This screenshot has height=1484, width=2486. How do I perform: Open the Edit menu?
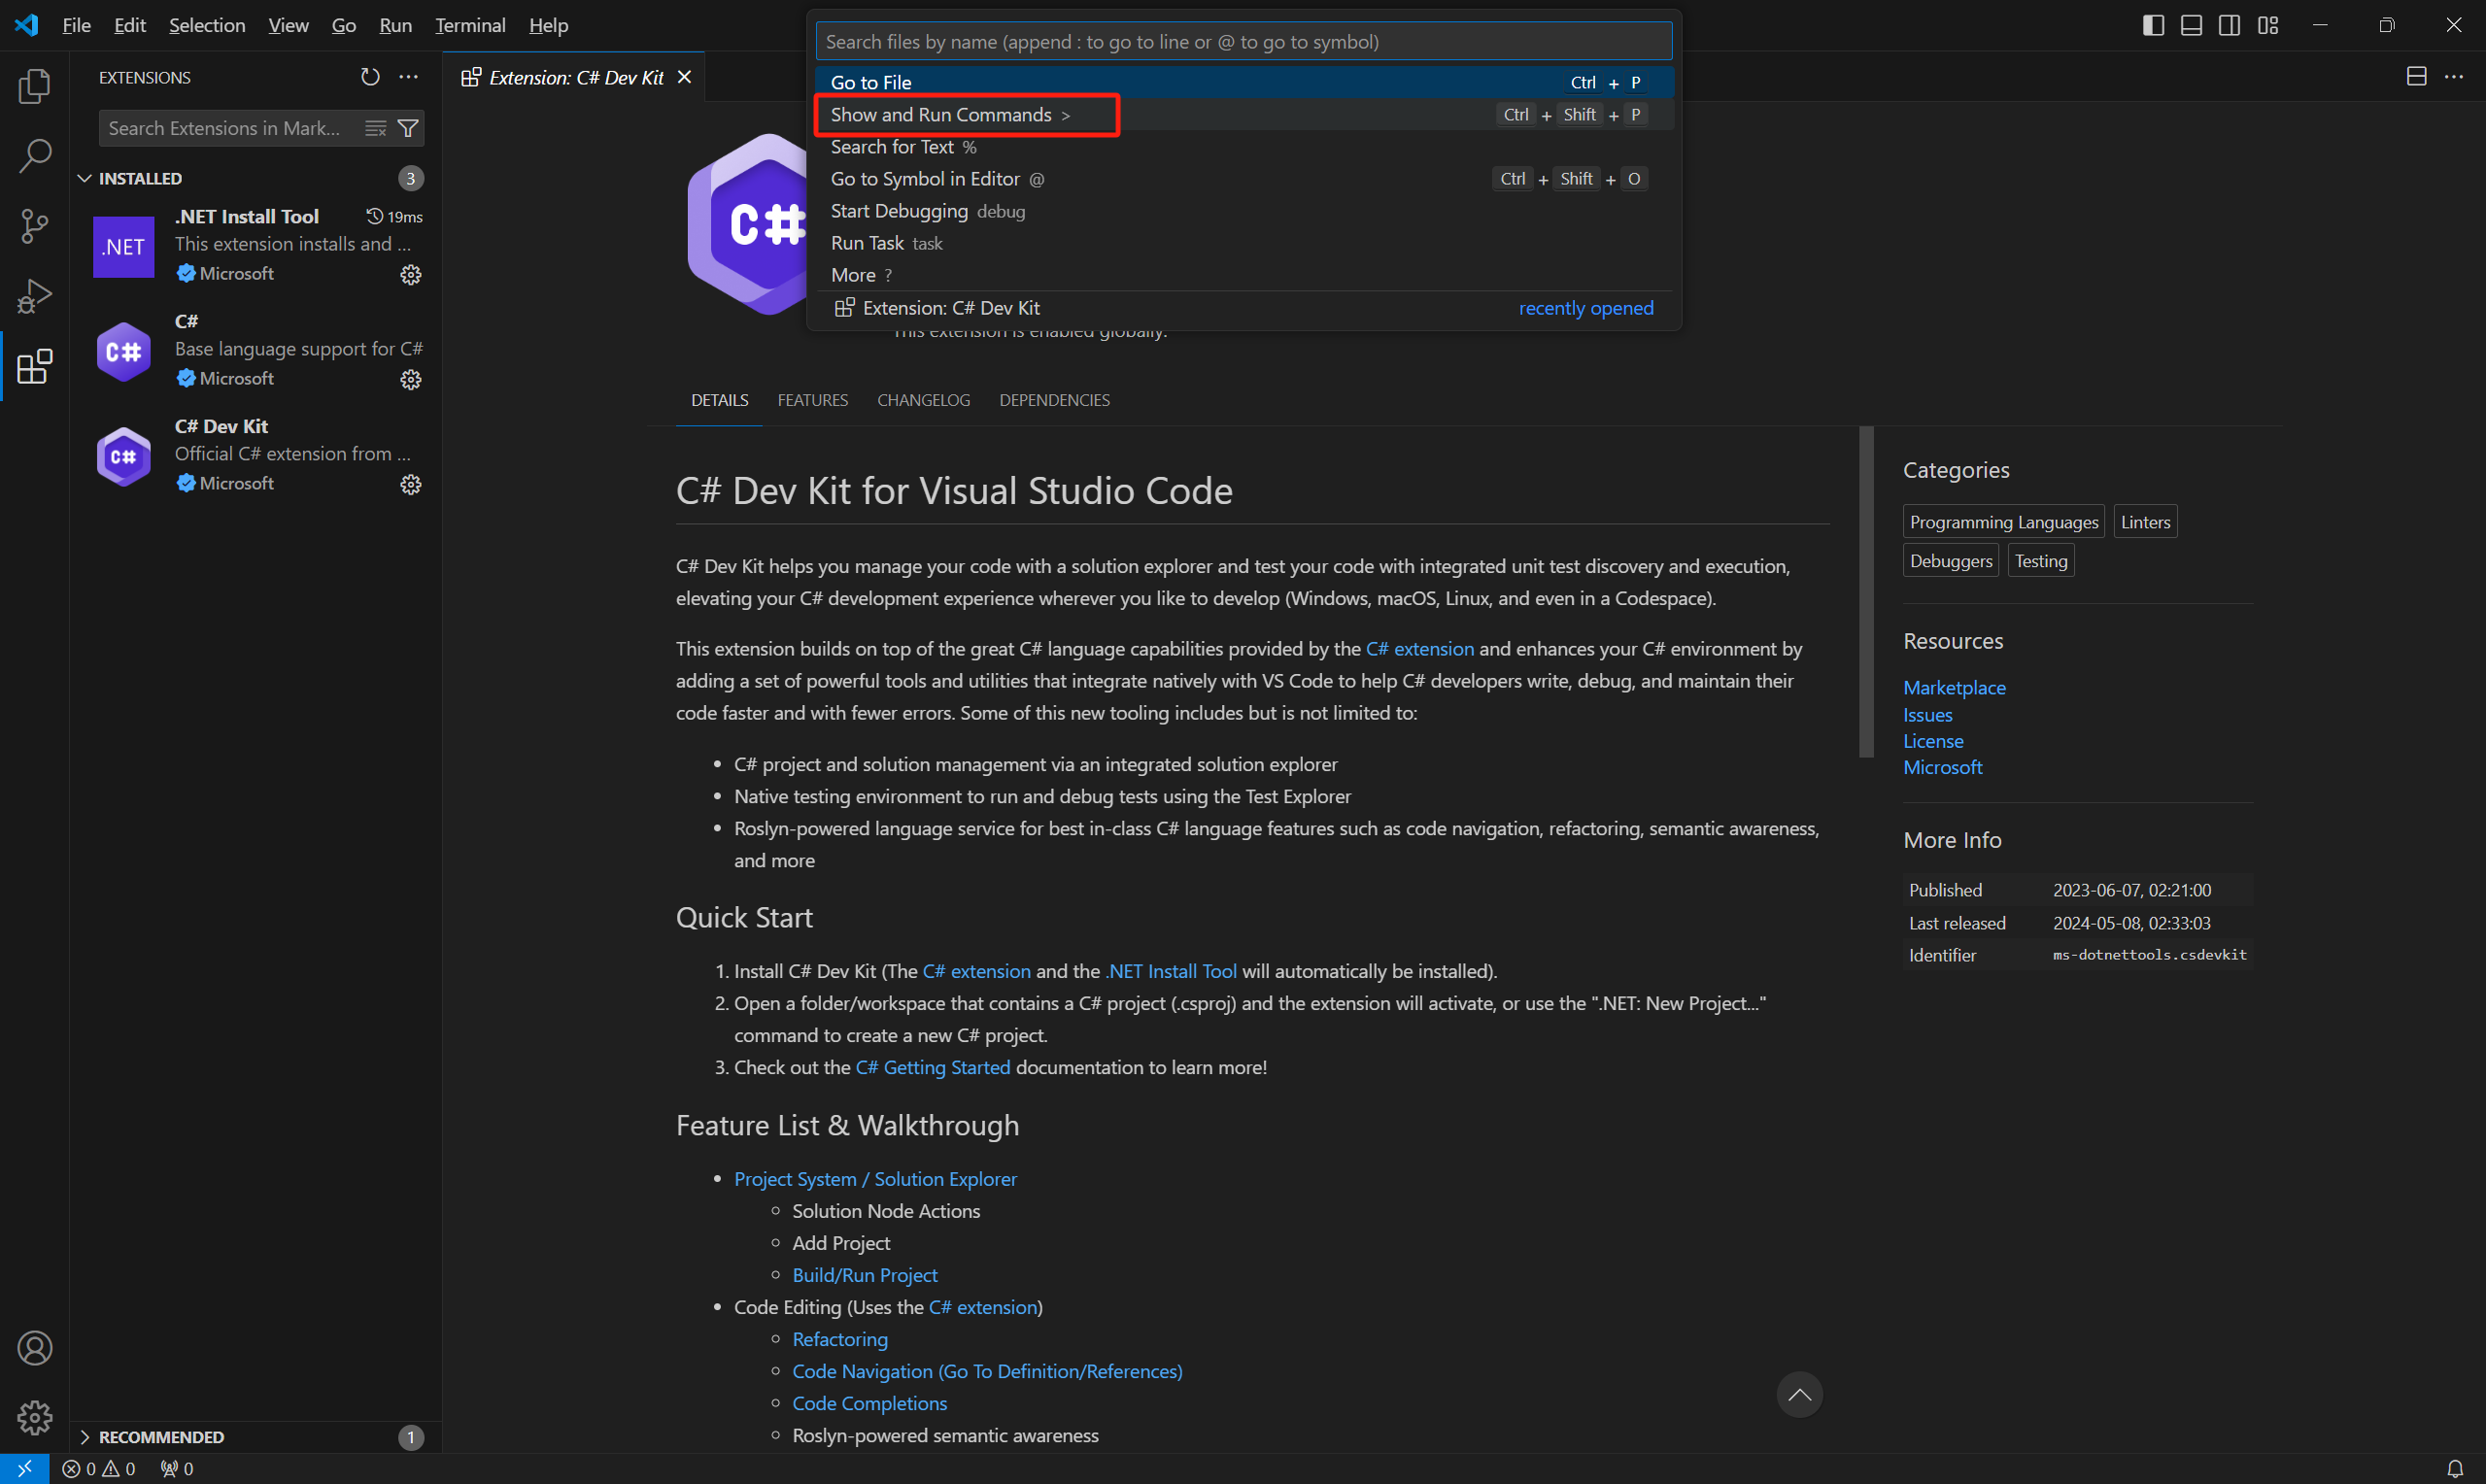coord(130,25)
